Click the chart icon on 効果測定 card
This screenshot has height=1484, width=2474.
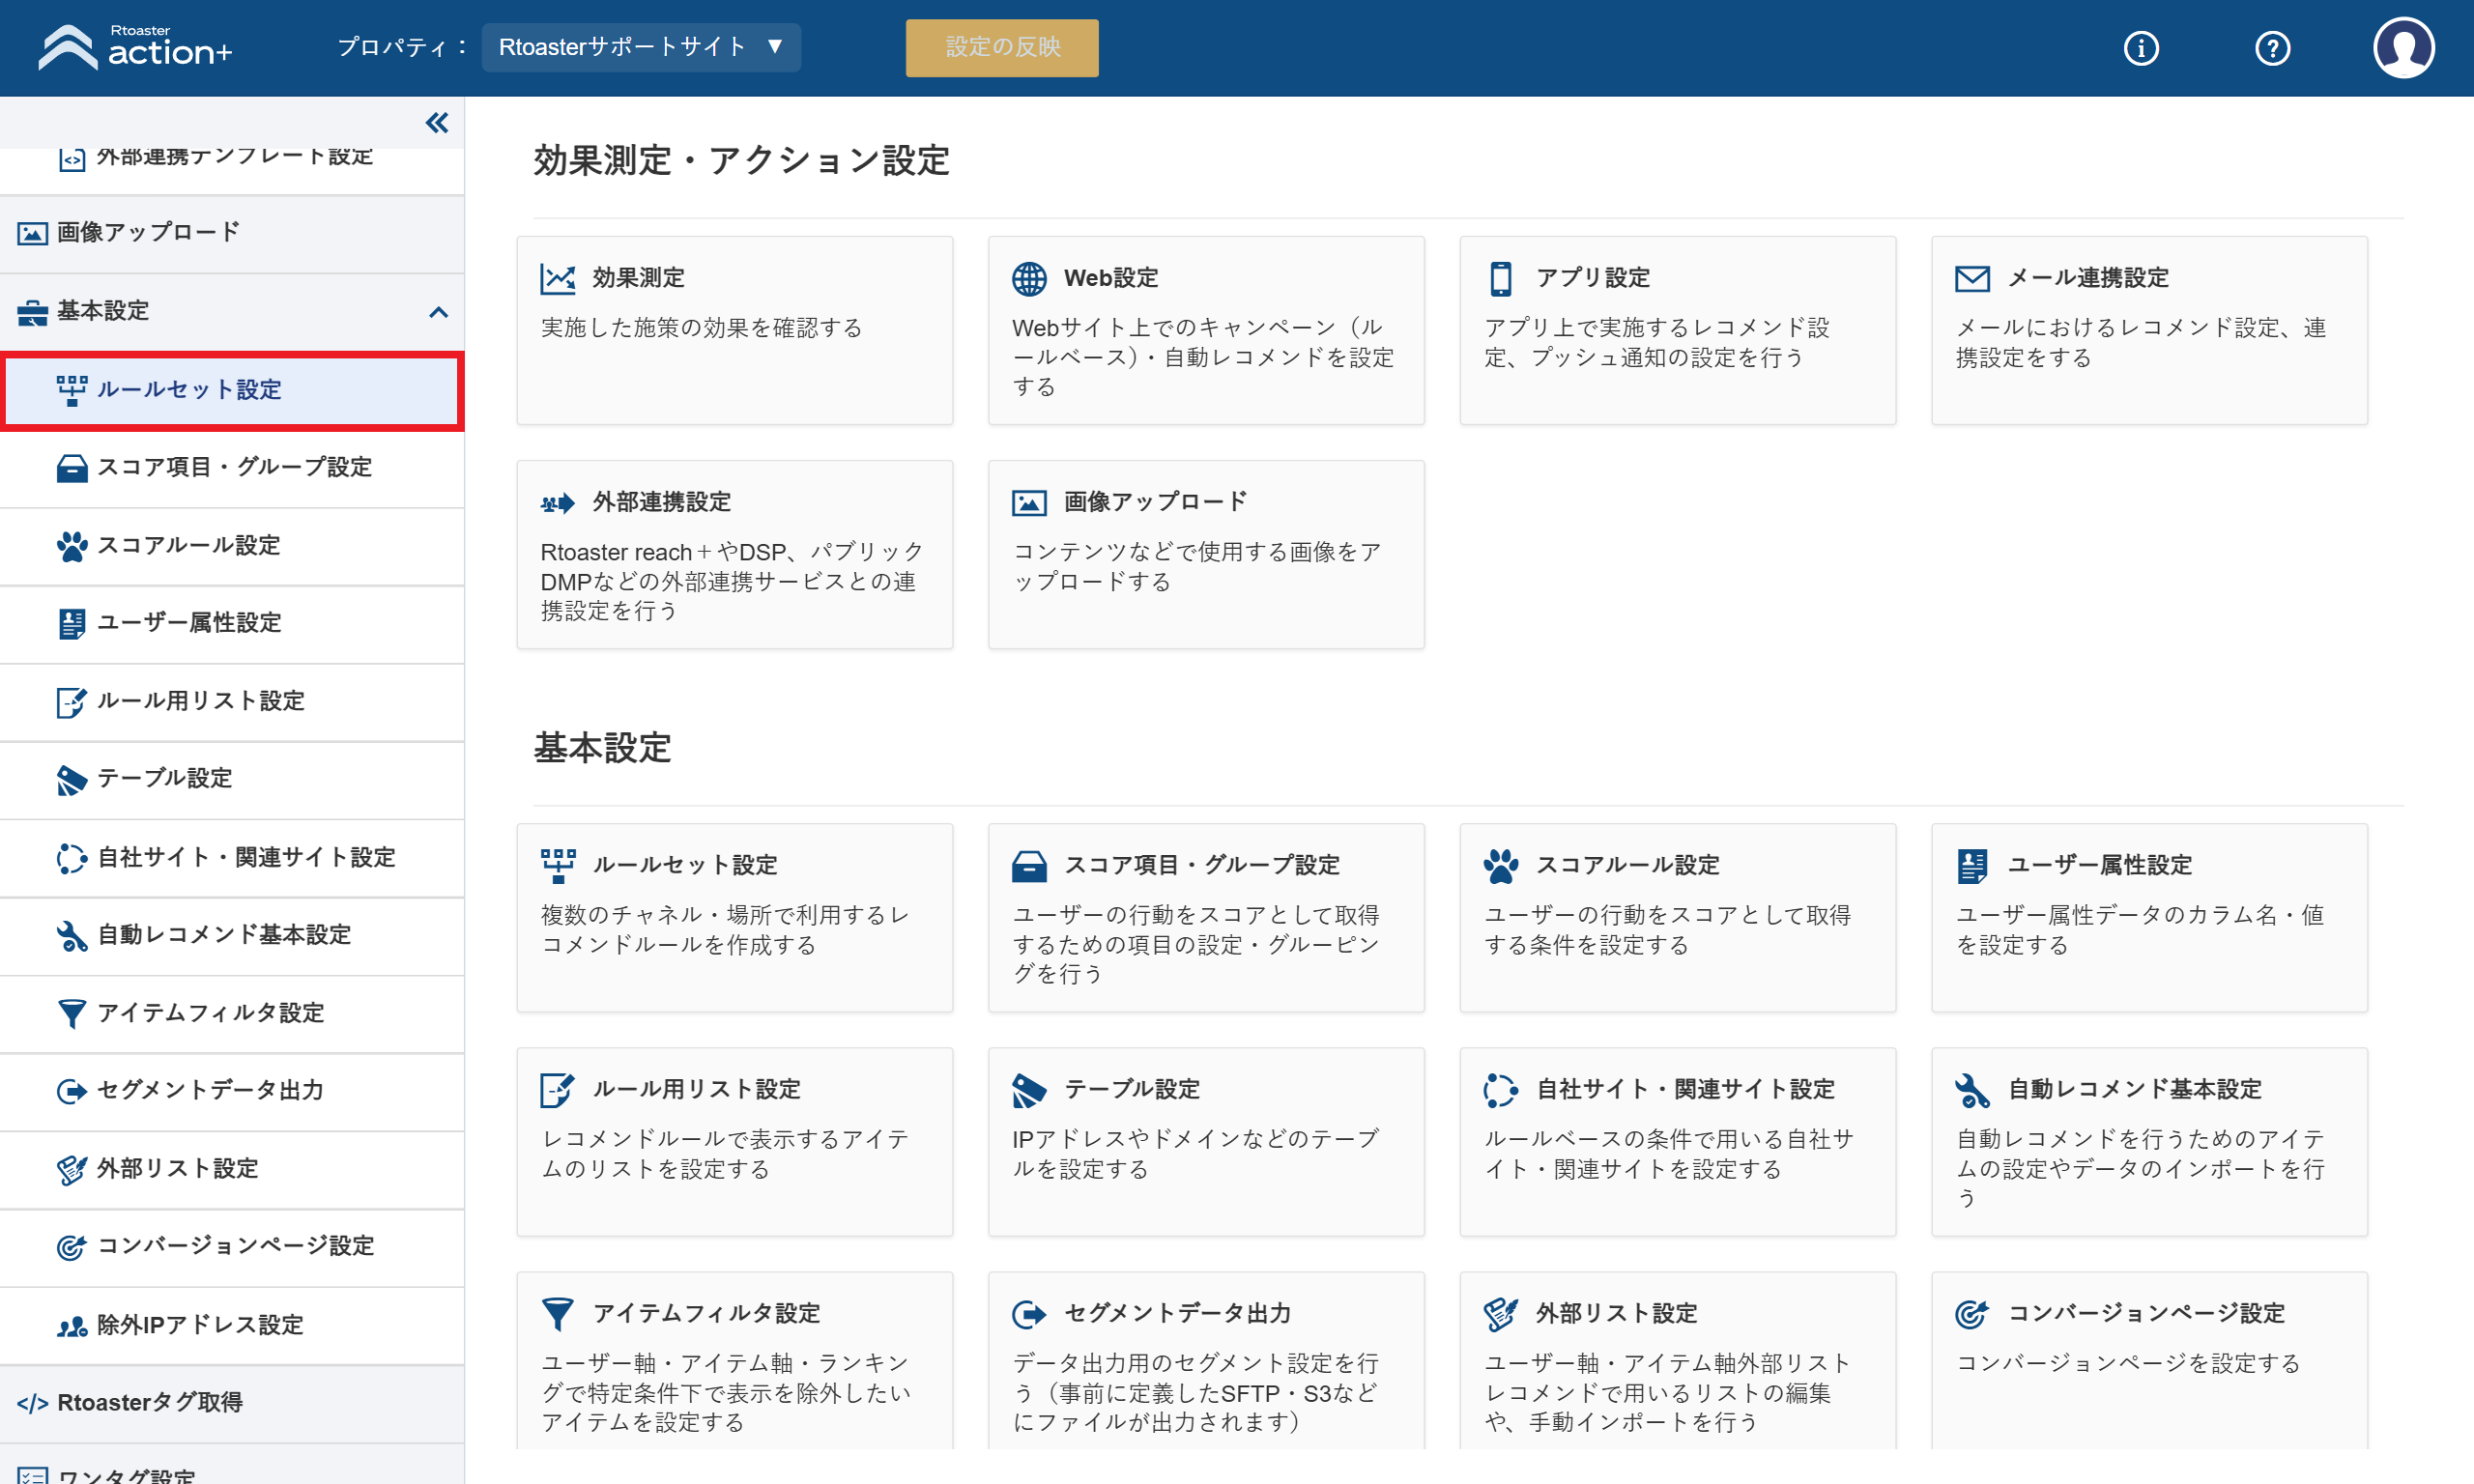558,278
